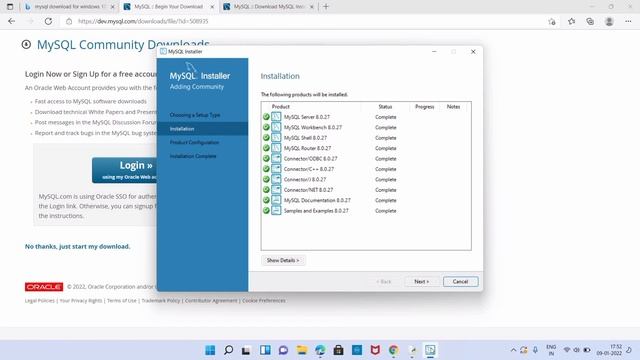Open the Windows Start menu
The height and width of the screenshot is (360, 640).
pyautogui.click(x=210, y=350)
